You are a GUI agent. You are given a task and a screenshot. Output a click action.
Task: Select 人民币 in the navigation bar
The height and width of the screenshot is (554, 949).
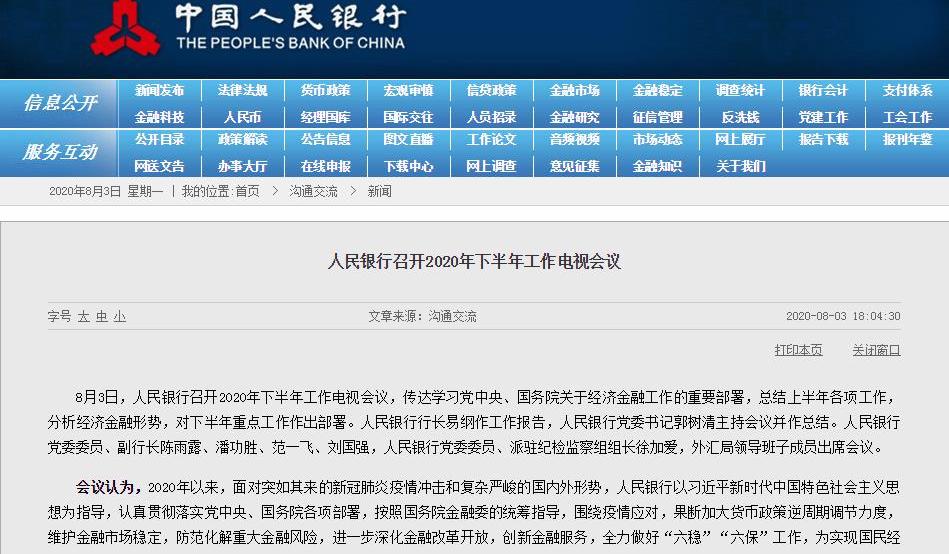[242, 117]
